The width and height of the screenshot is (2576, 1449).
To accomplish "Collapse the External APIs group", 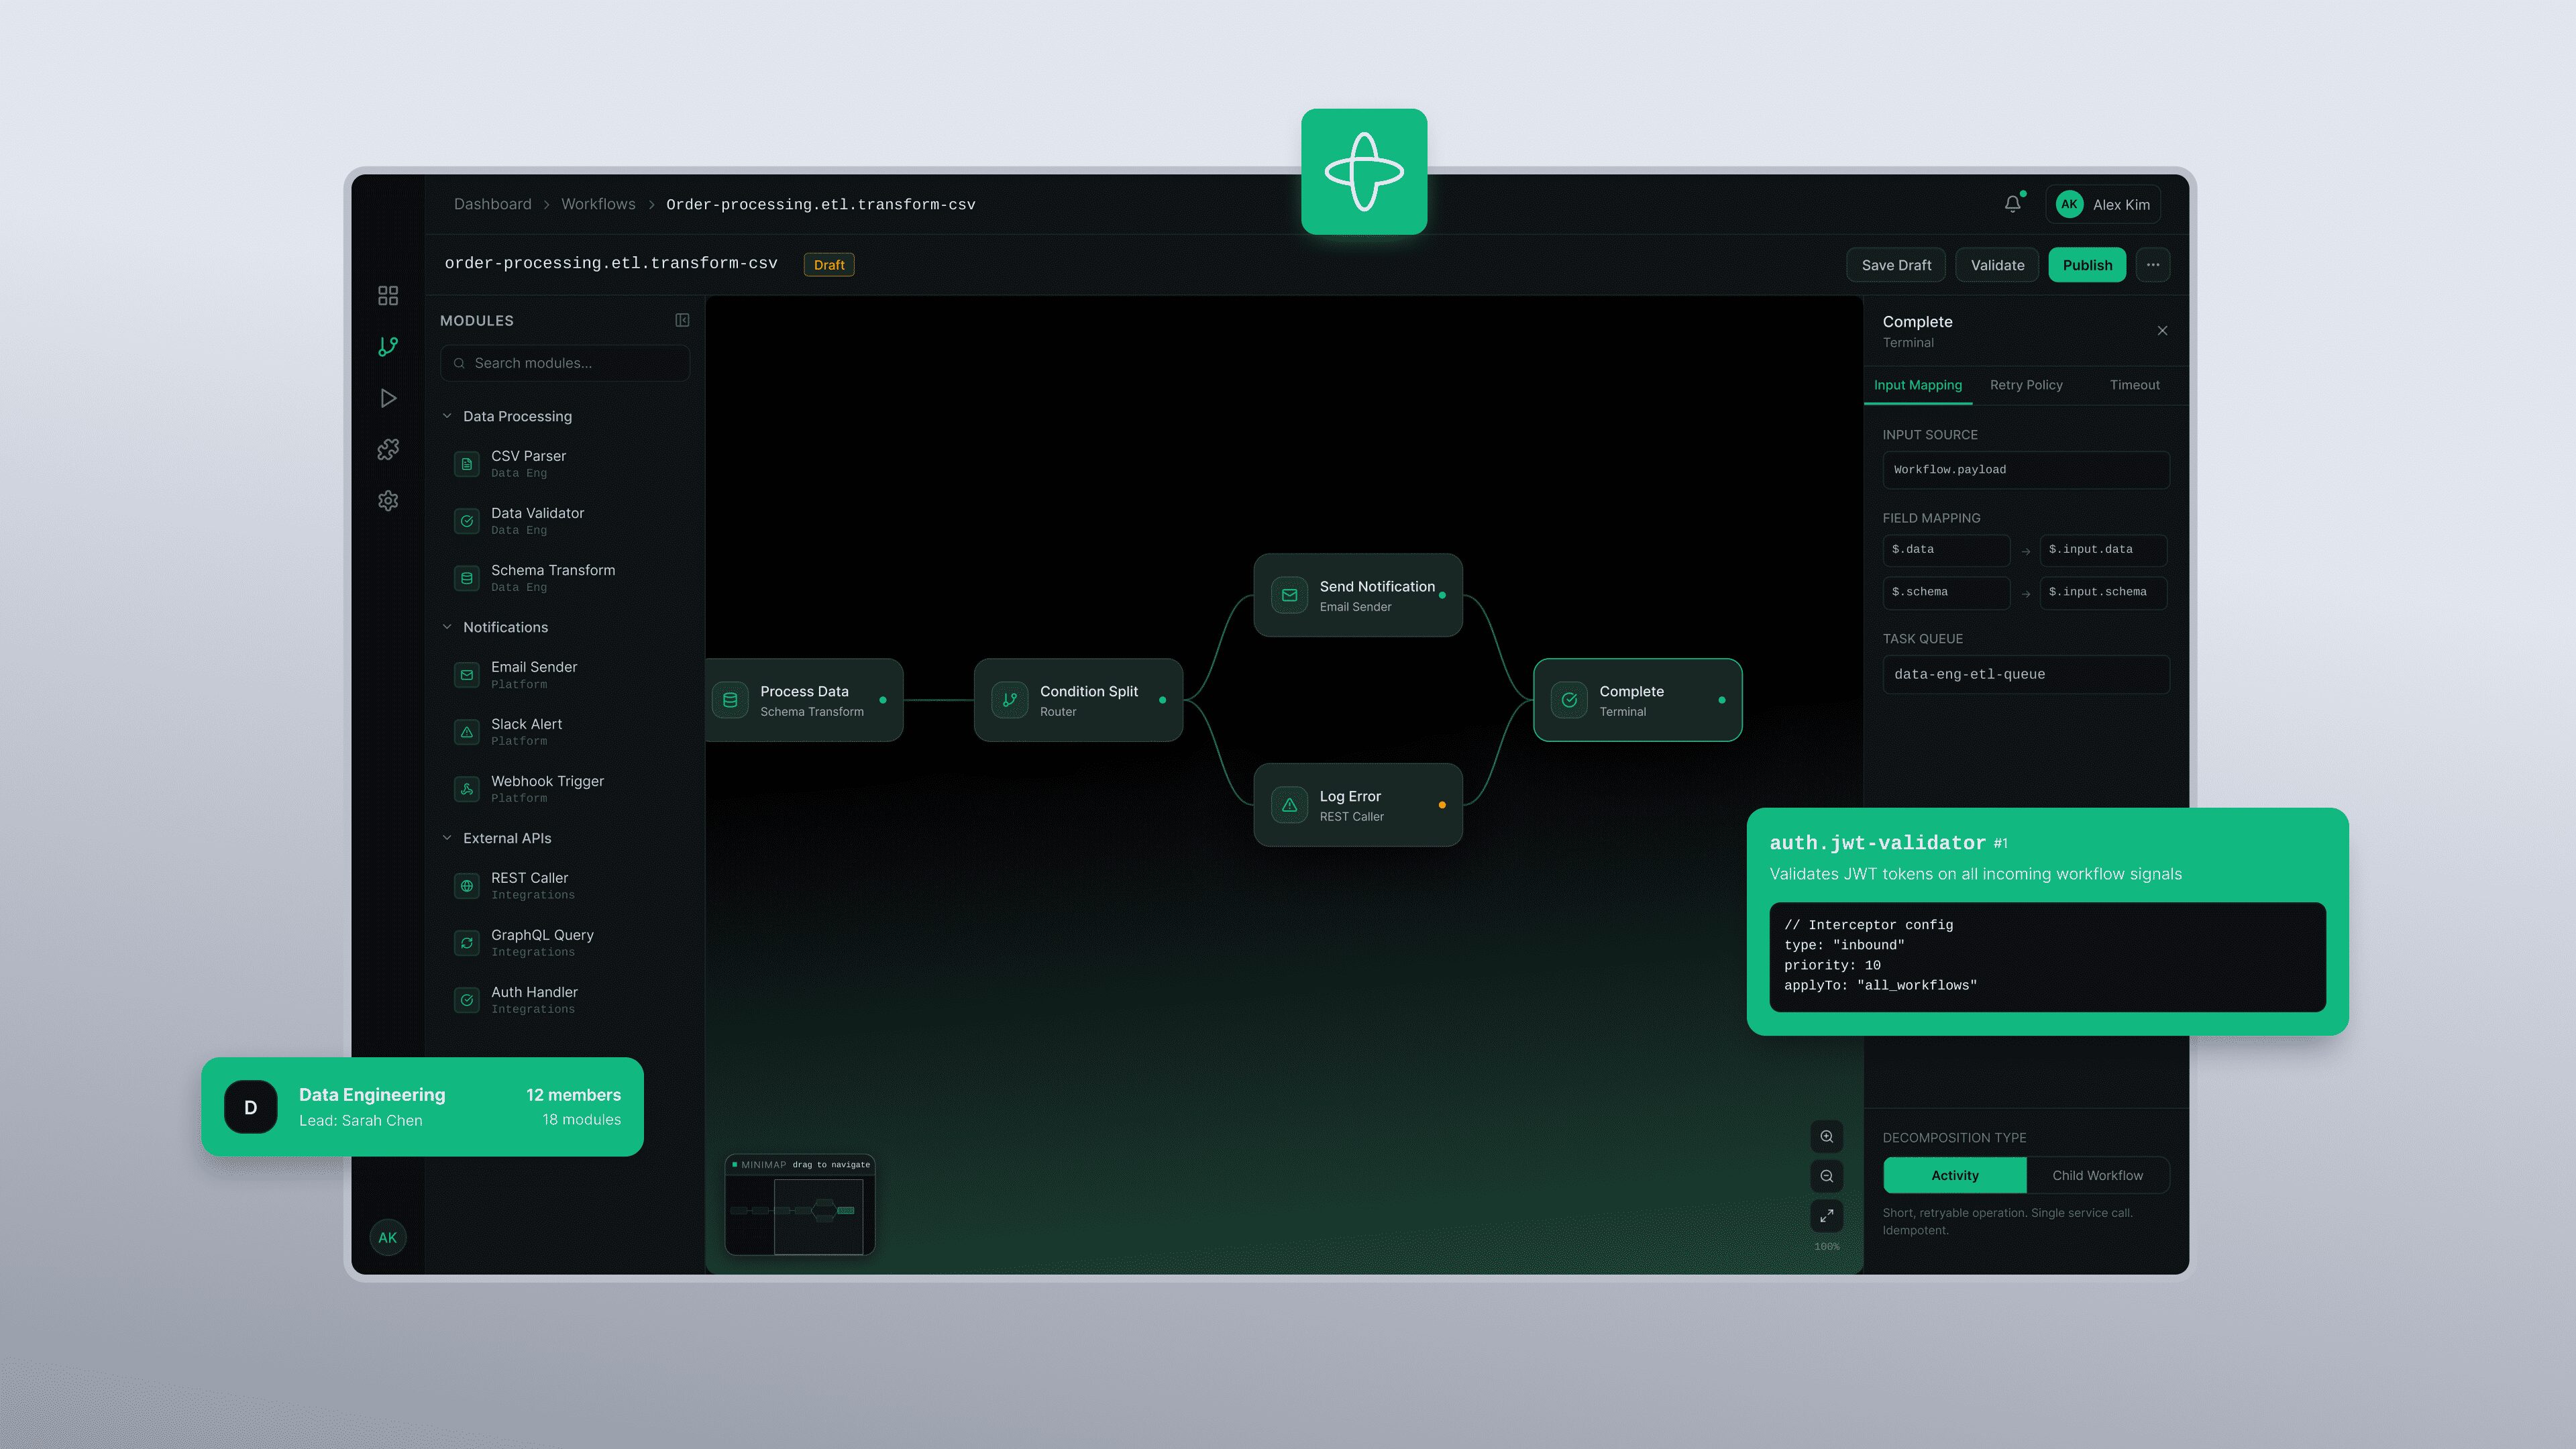I will click(447, 838).
